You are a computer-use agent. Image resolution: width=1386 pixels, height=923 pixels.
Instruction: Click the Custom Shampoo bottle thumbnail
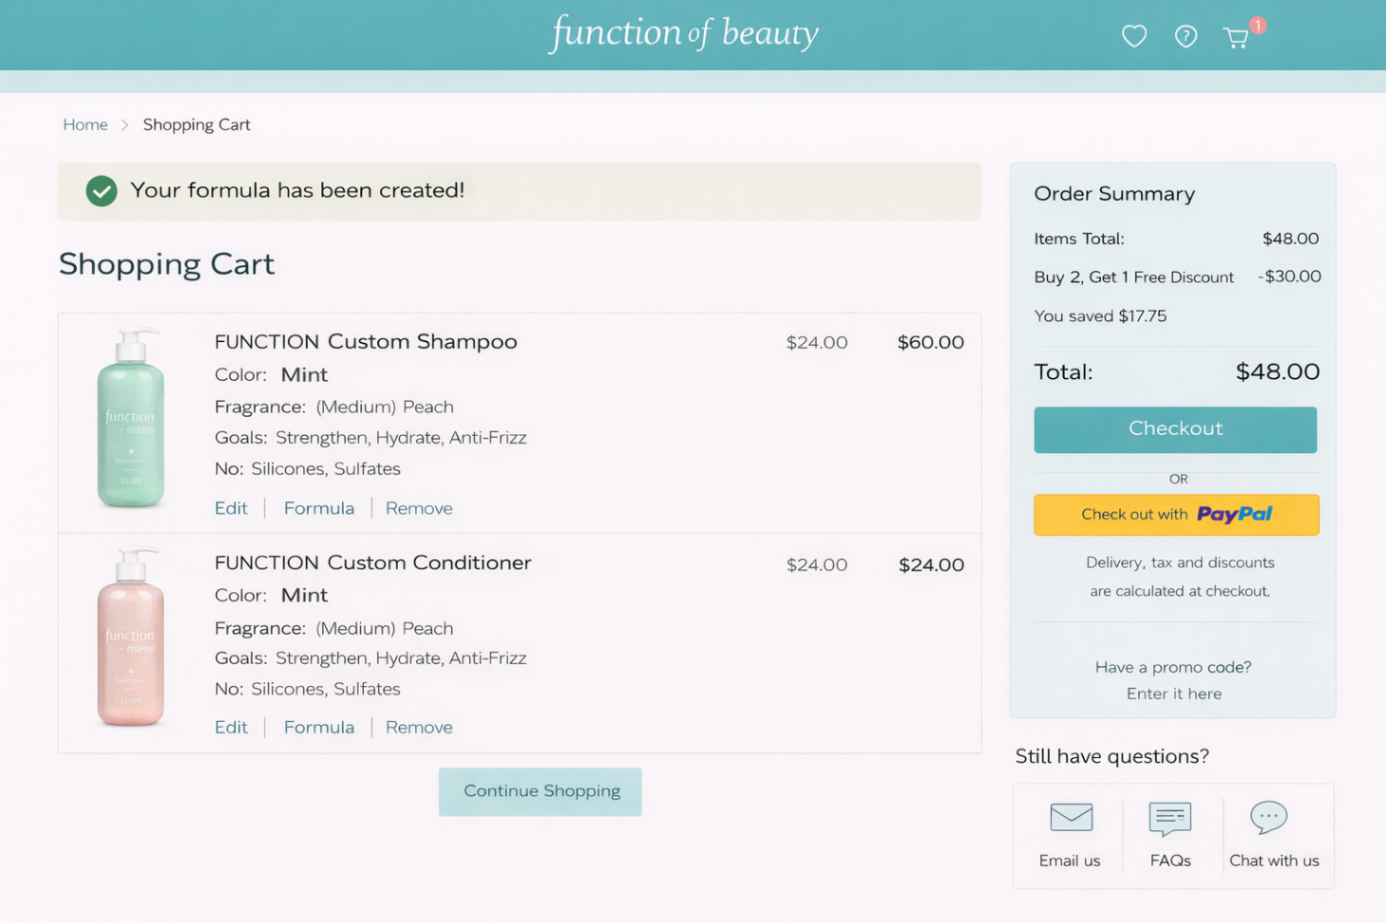click(131, 418)
